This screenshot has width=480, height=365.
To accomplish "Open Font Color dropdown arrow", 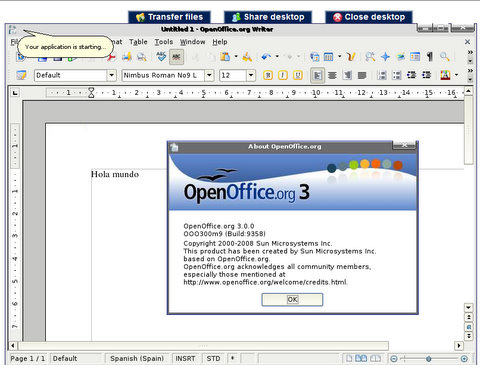I will (x=457, y=75).
